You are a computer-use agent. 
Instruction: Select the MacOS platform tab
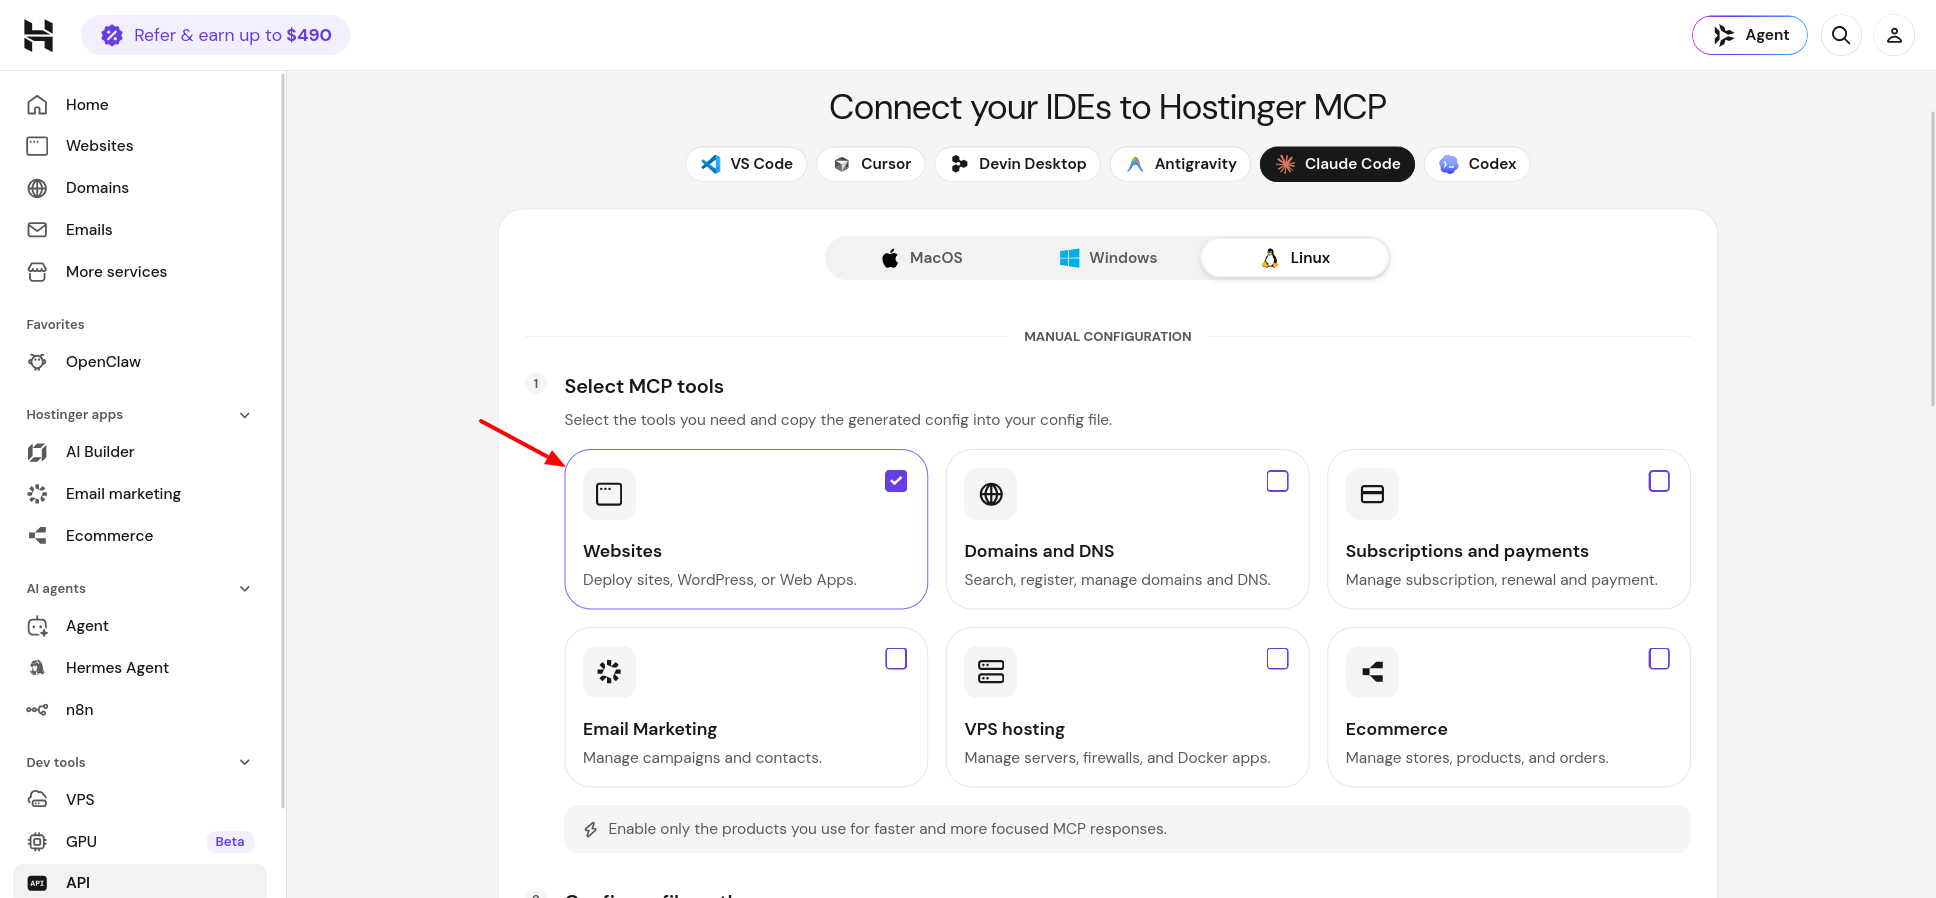tap(921, 258)
